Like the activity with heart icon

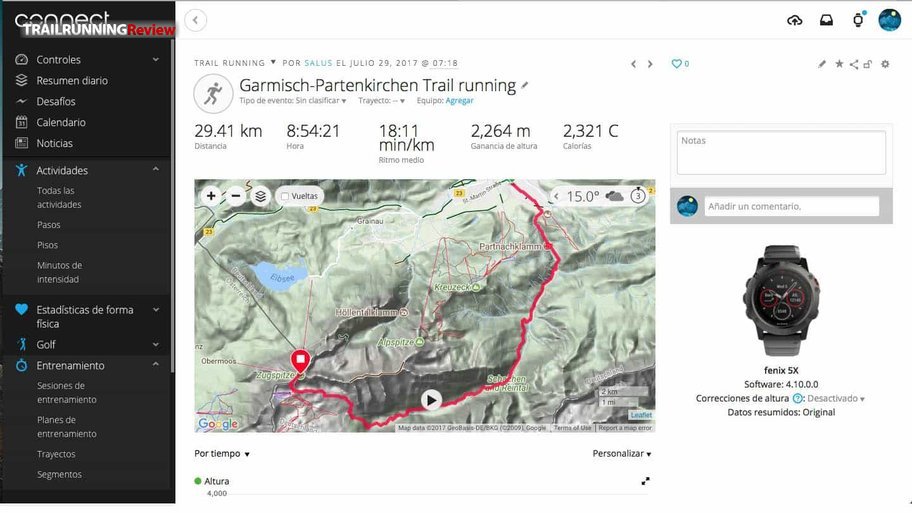(676, 63)
